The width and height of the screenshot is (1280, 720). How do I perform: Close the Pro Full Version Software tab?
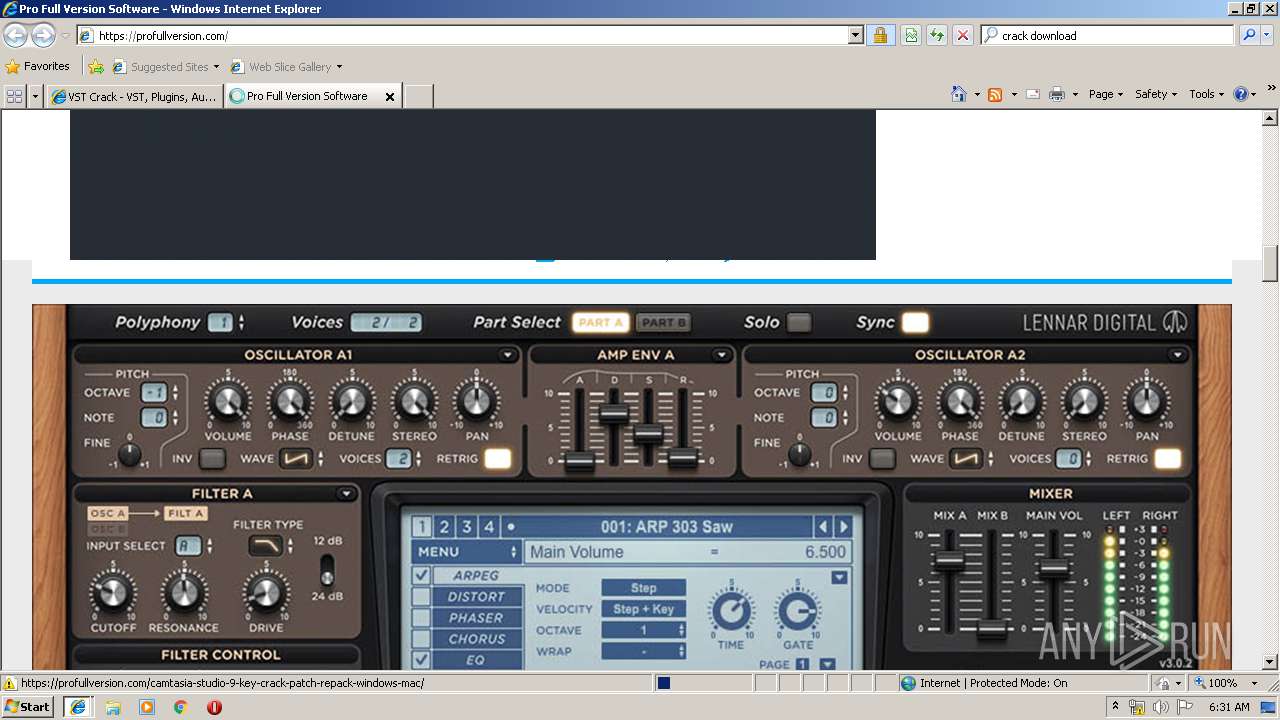390,97
